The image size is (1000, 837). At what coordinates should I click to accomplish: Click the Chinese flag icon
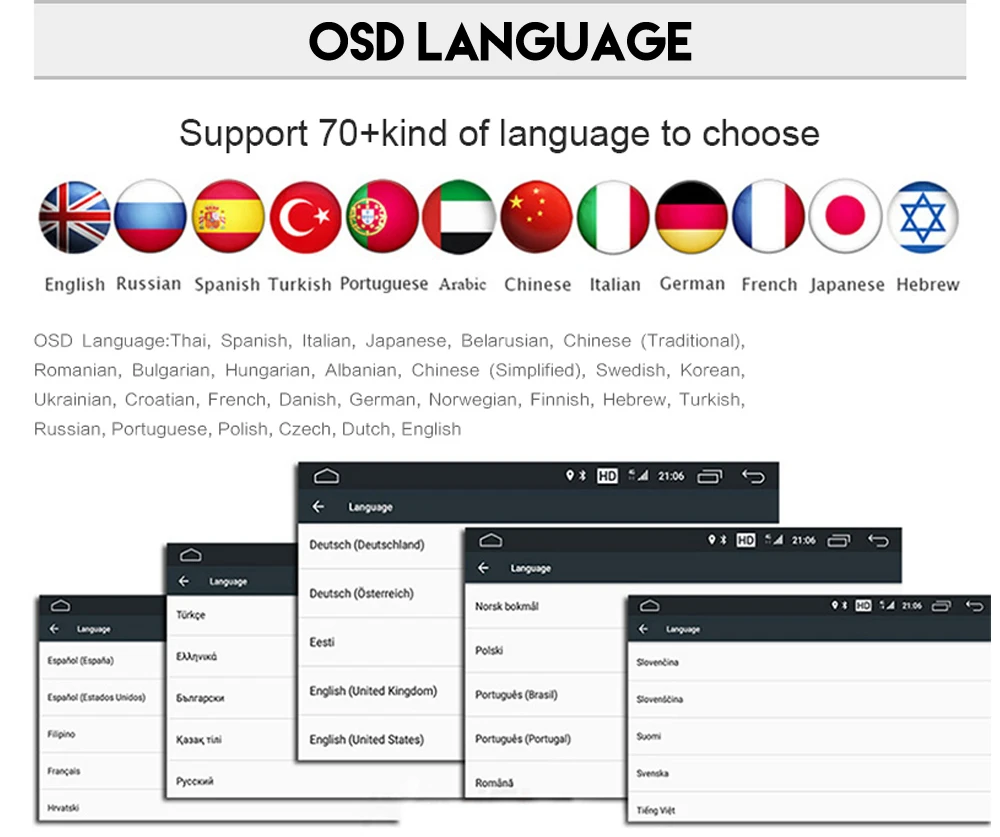coord(536,217)
